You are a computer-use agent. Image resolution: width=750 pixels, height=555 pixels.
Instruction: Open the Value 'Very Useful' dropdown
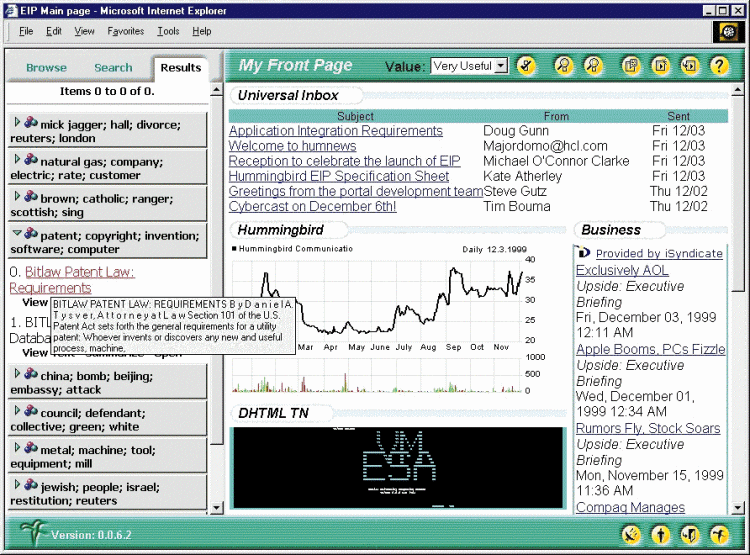[x=501, y=66]
